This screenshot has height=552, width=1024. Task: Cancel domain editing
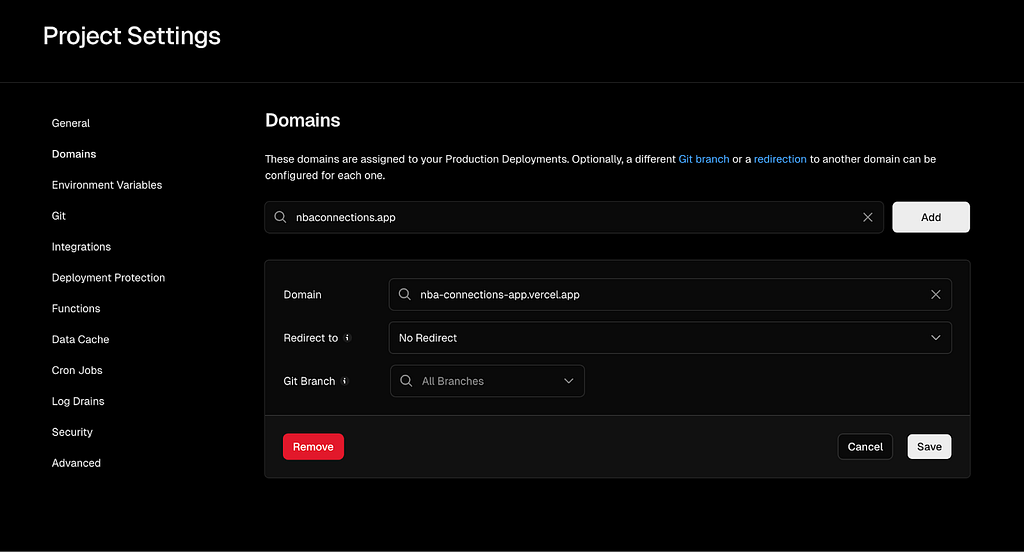[x=865, y=447]
